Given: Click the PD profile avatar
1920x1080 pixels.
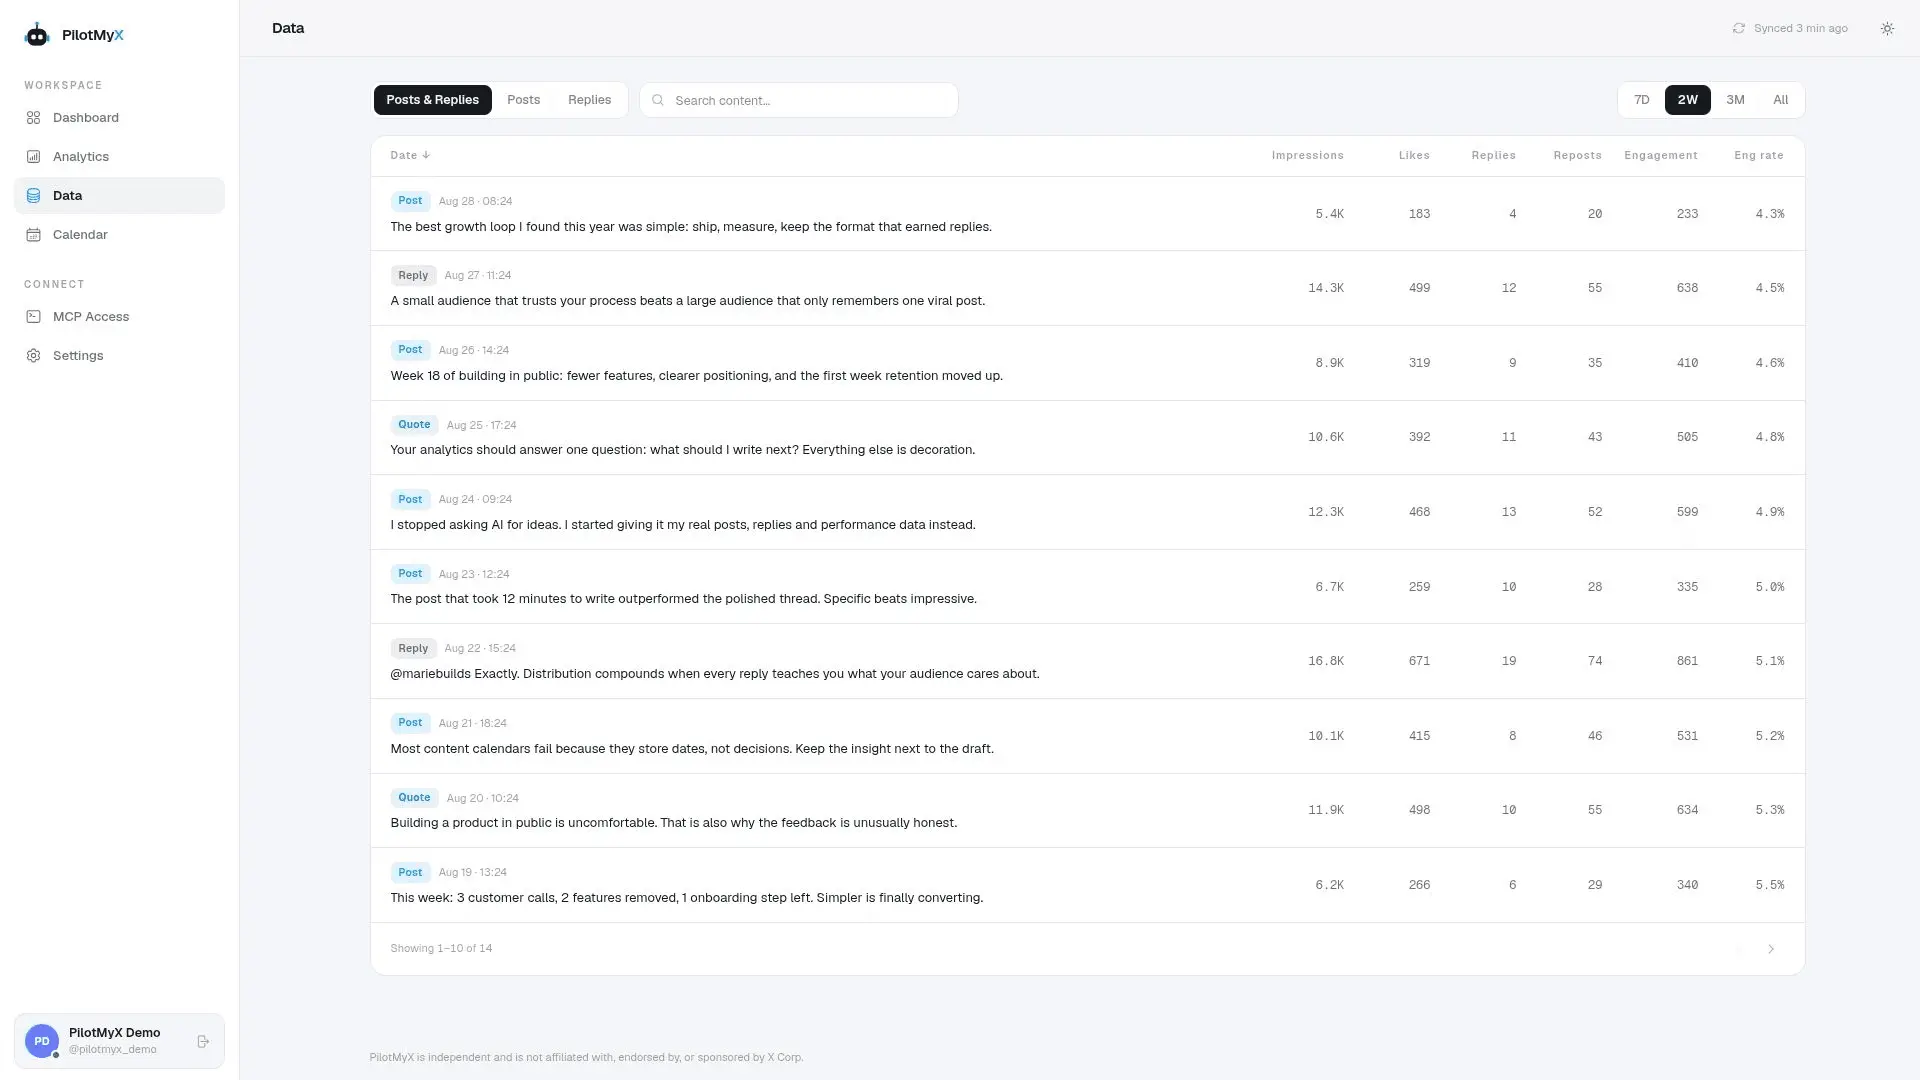Looking at the screenshot, I should click(x=42, y=1041).
